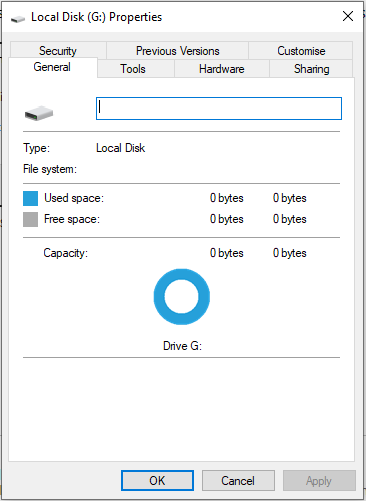This screenshot has height=501, width=366.
Task: Close the Local Disk (G:) Properties dialog
Action: [x=348, y=16]
